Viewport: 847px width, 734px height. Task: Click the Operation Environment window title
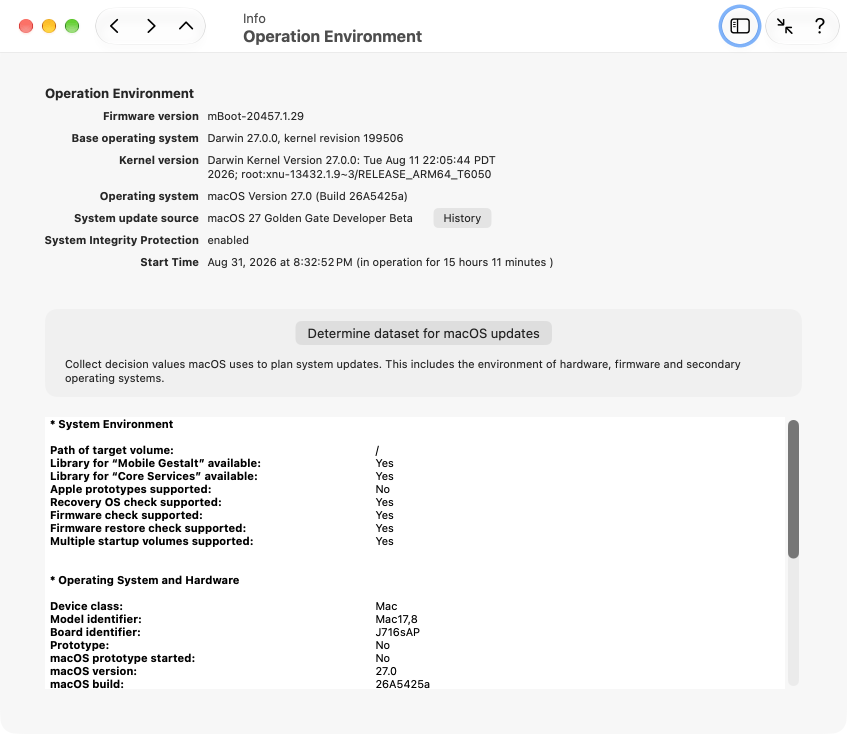click(332, 36)
